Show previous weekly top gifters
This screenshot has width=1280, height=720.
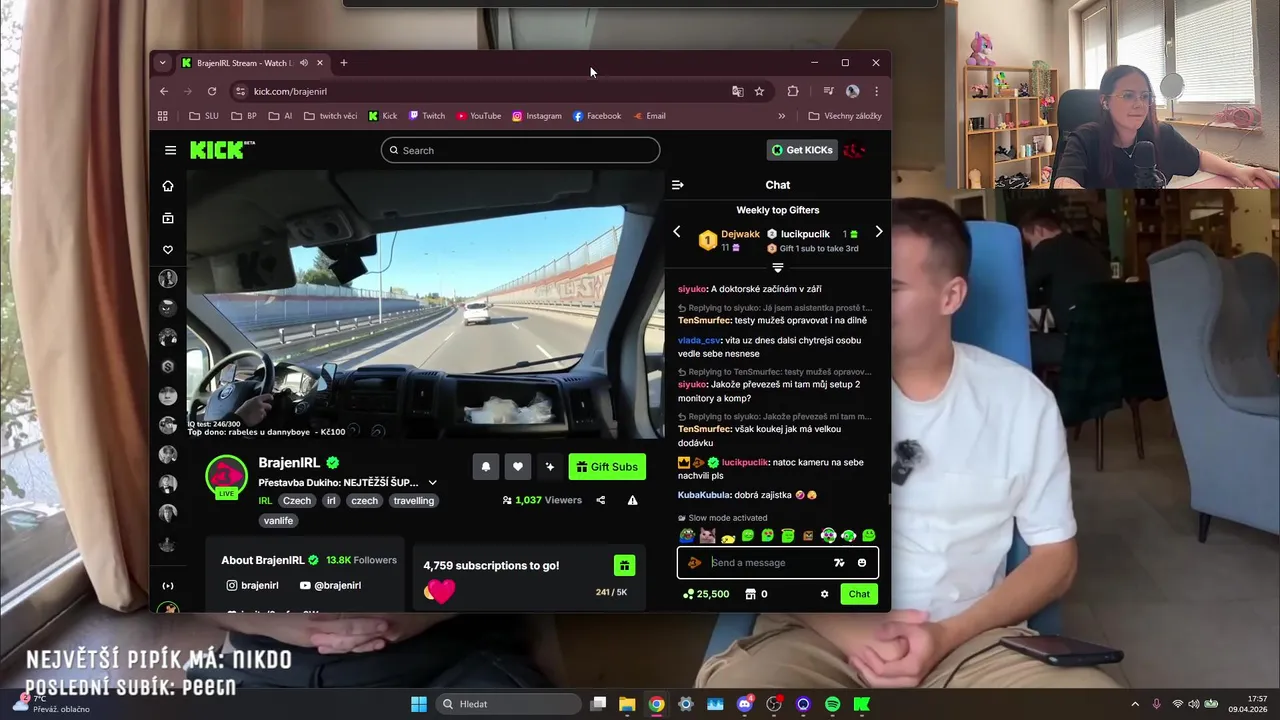pos(676,232)
